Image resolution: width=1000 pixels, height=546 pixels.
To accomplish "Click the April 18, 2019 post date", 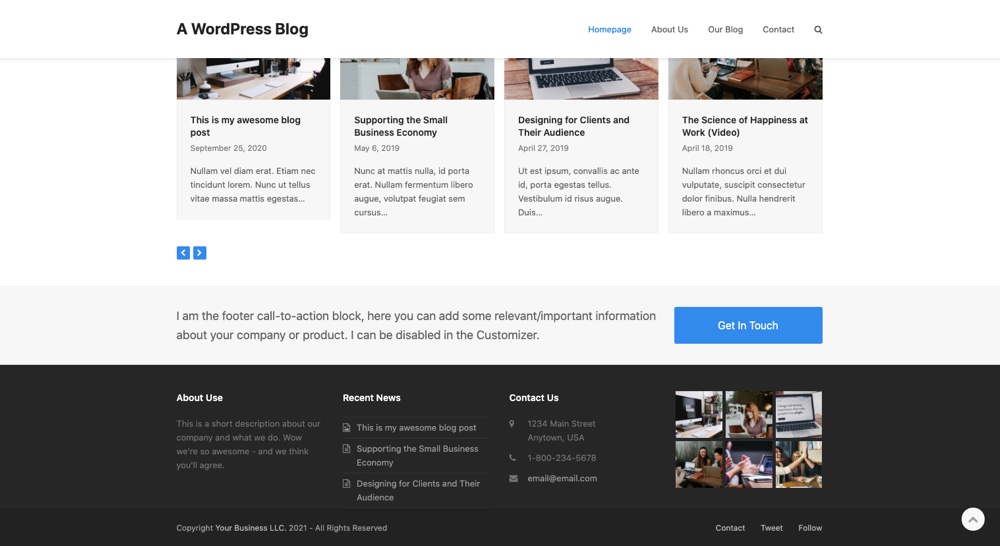I will [707, 148].
